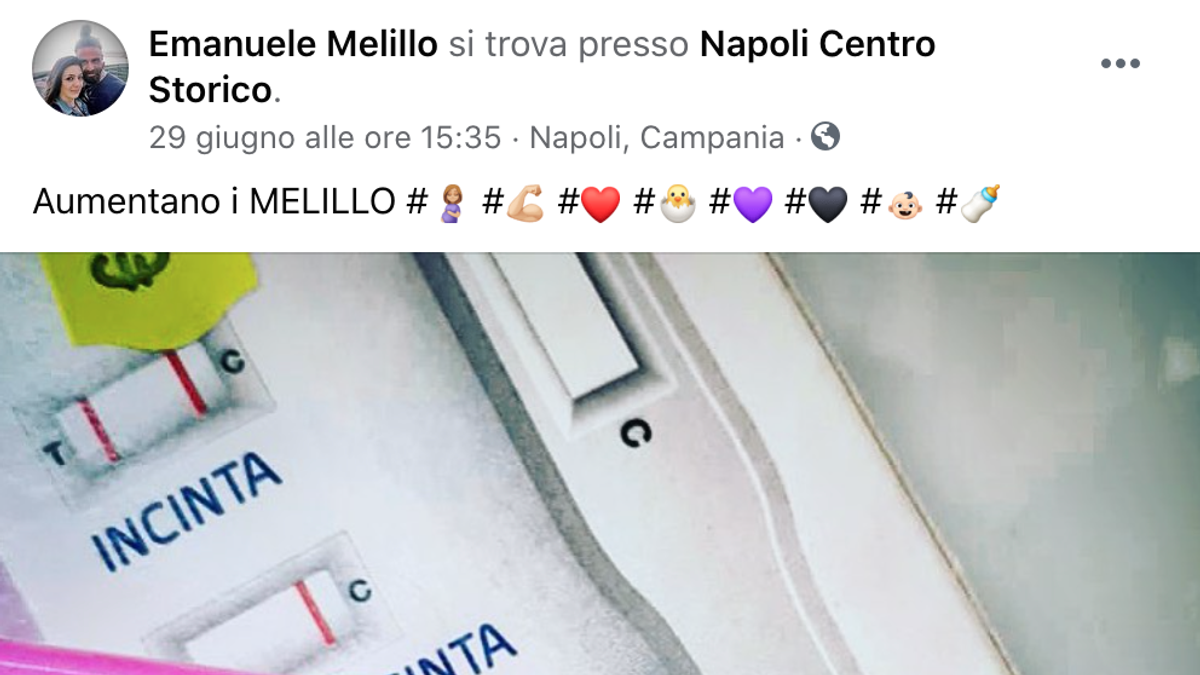Open Emanuele Melillo's profile picture
This screenshot has height=675, width=1200.
pyautogui.click(x=80, y=68)
